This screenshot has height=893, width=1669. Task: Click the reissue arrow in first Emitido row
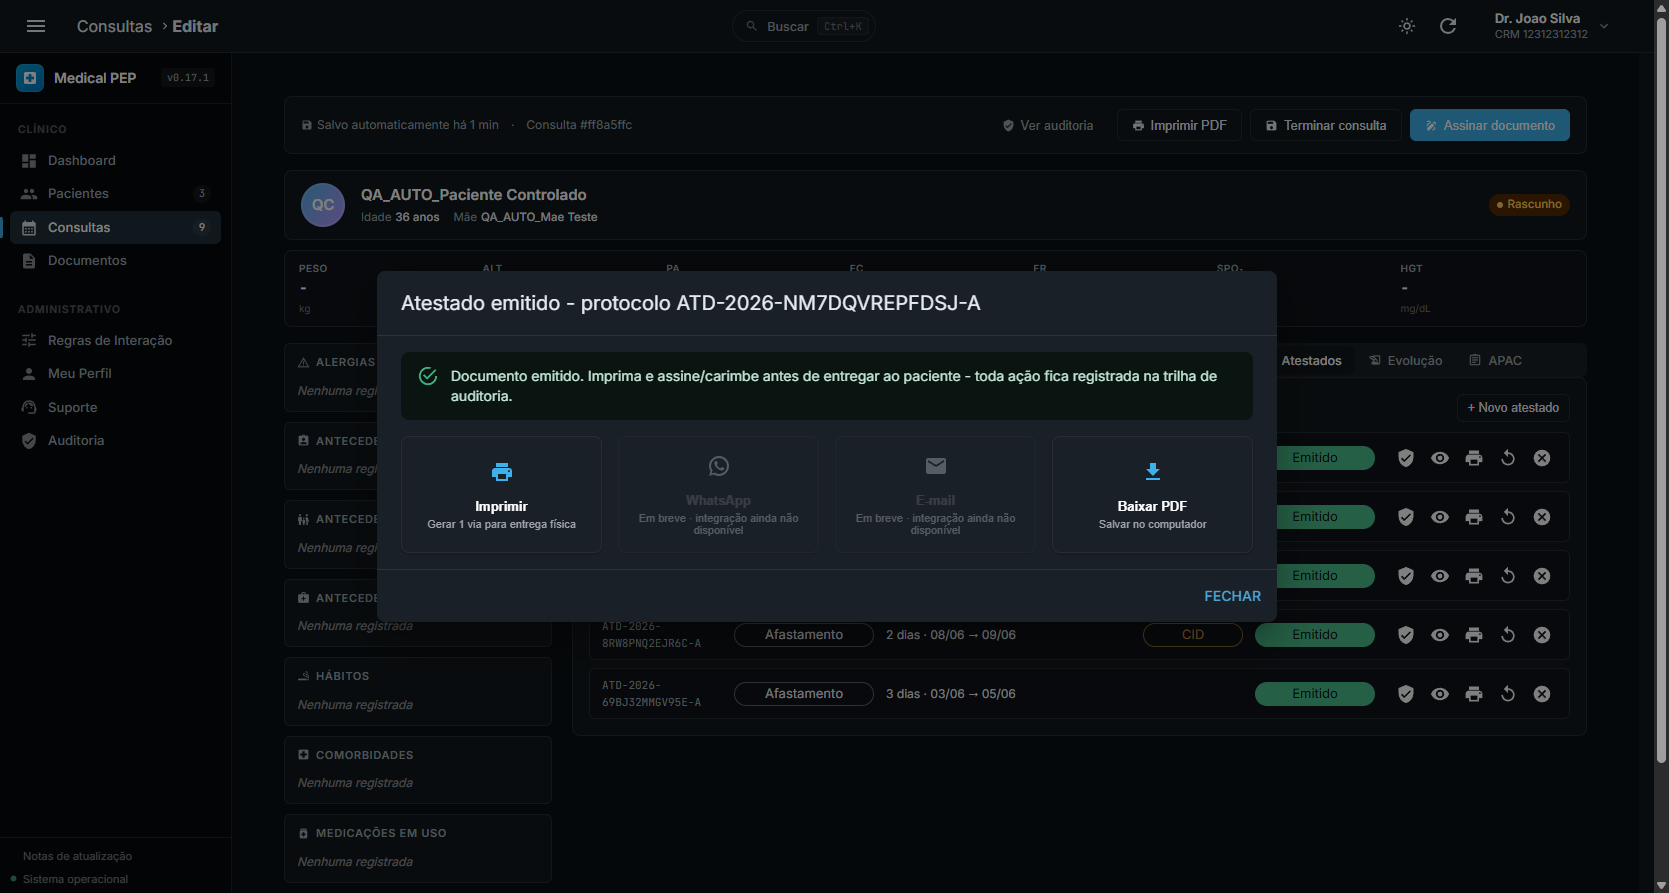point(1508,458)
